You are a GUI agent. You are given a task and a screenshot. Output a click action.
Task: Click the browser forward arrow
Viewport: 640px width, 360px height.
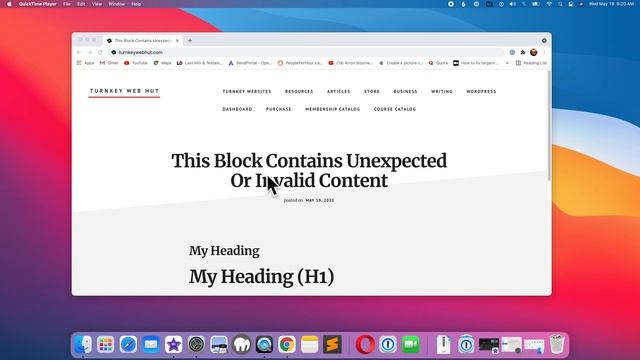[x=90, y=52]
